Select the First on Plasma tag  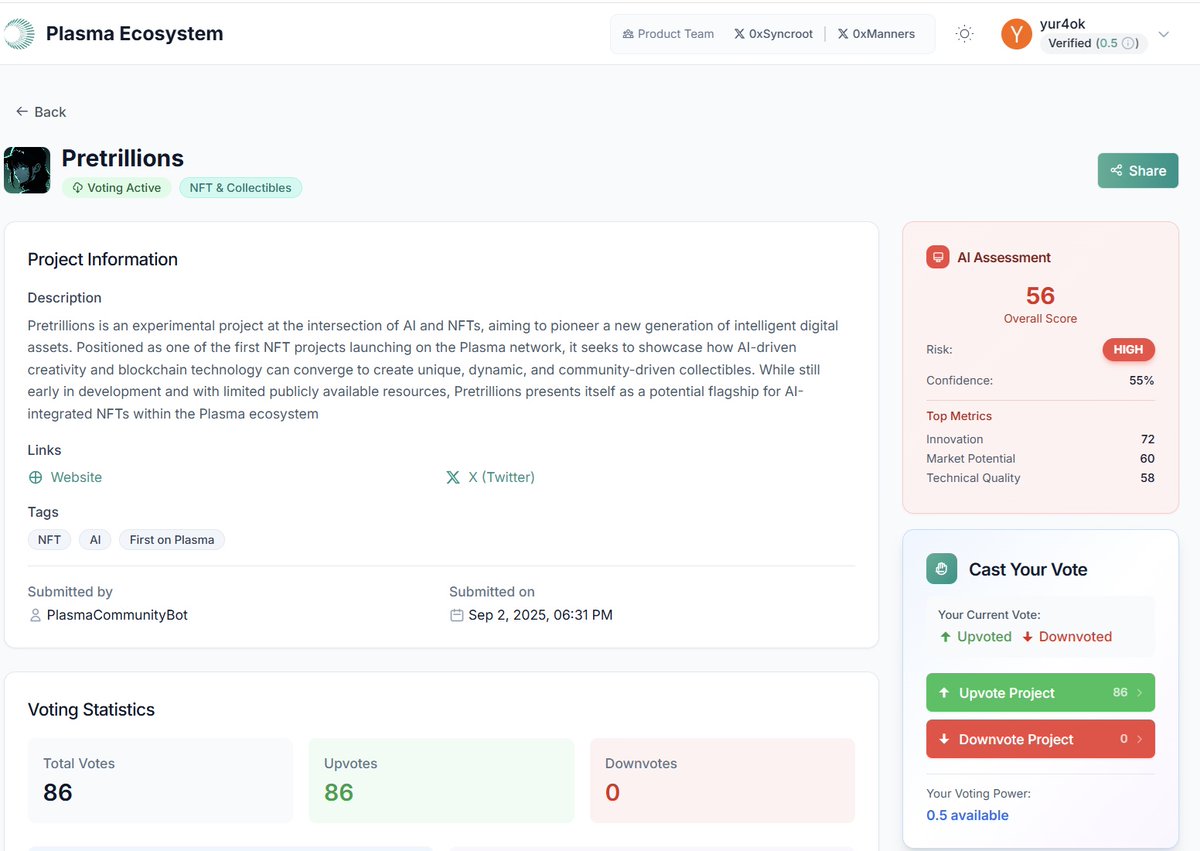coord(172,540)
